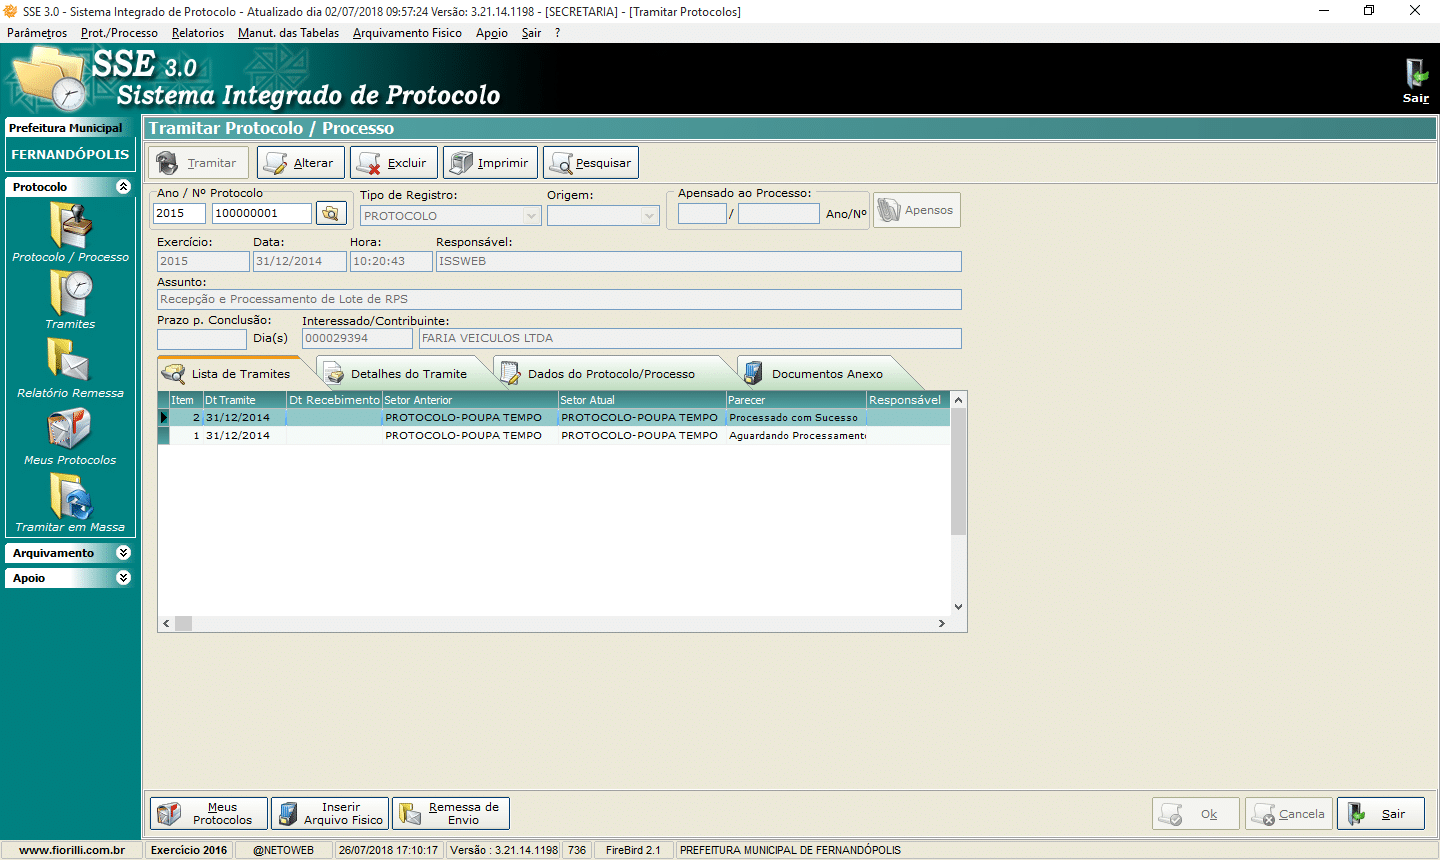Expand the Arquivamento sidebar section
Screen dimensions: 1440x860
point(123,553)
